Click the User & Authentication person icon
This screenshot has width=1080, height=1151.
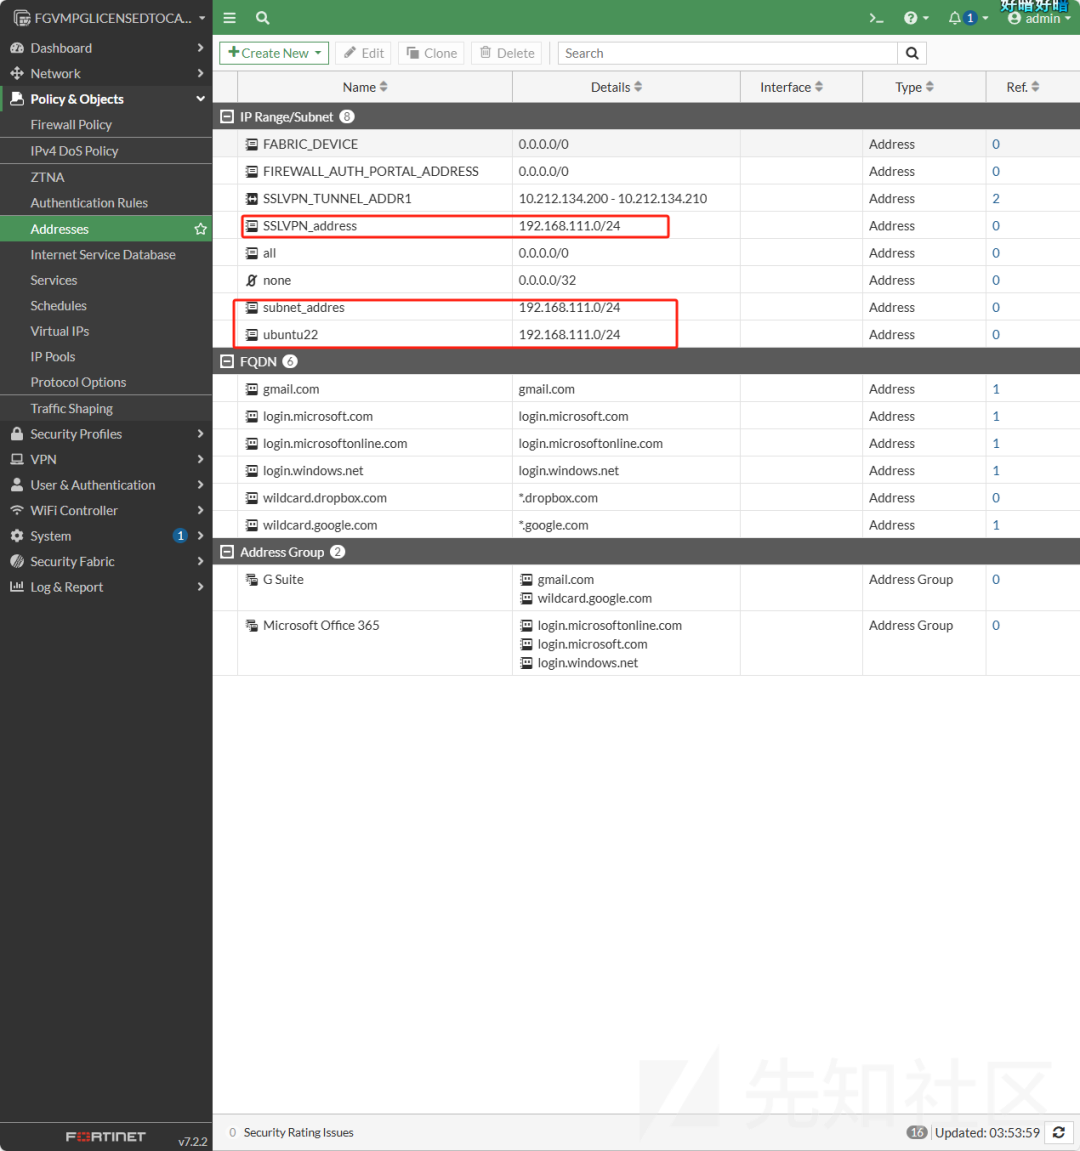coord(17,484)
